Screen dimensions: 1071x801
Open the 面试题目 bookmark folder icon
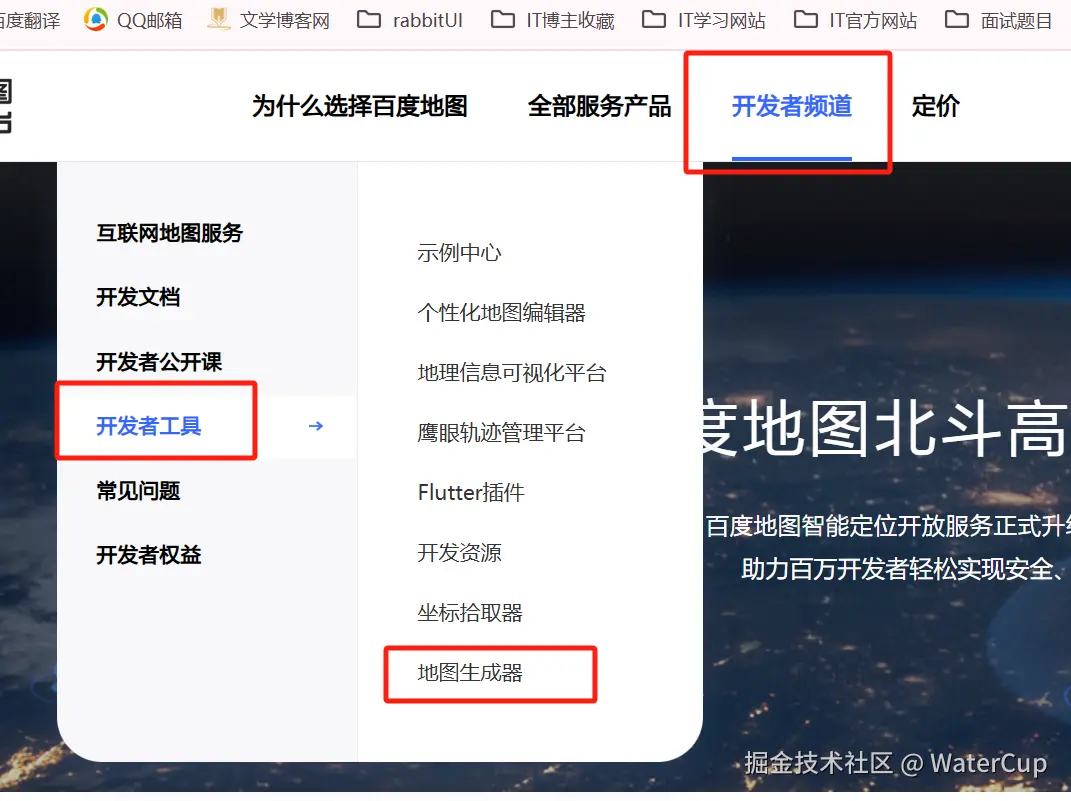956,19
